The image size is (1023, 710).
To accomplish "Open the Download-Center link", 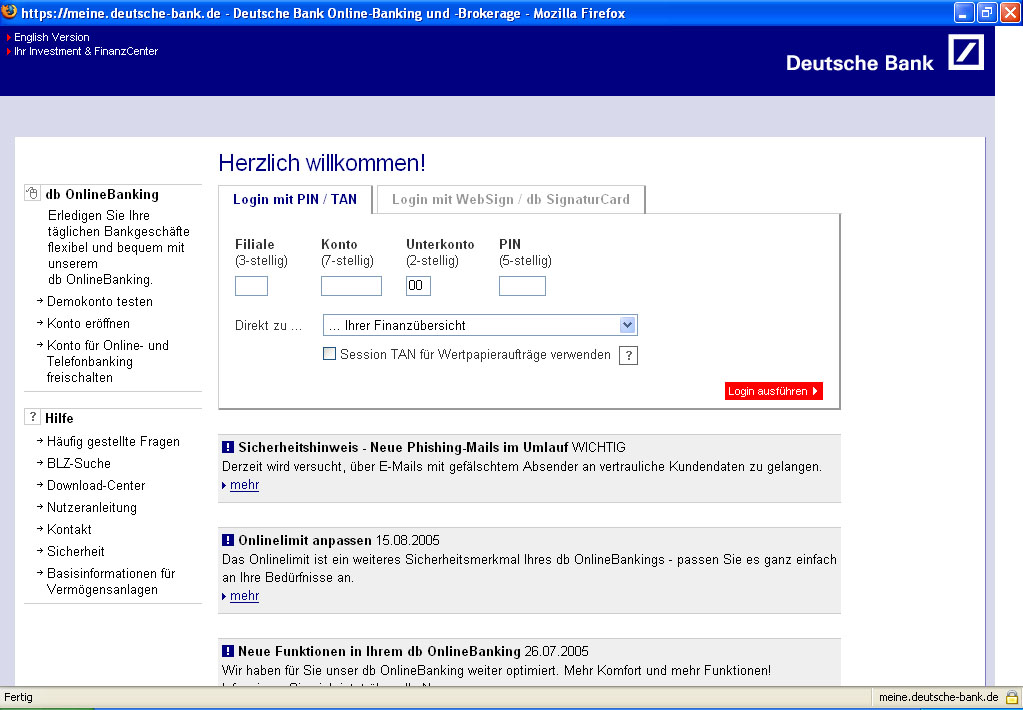I will [x=96, y=486].
